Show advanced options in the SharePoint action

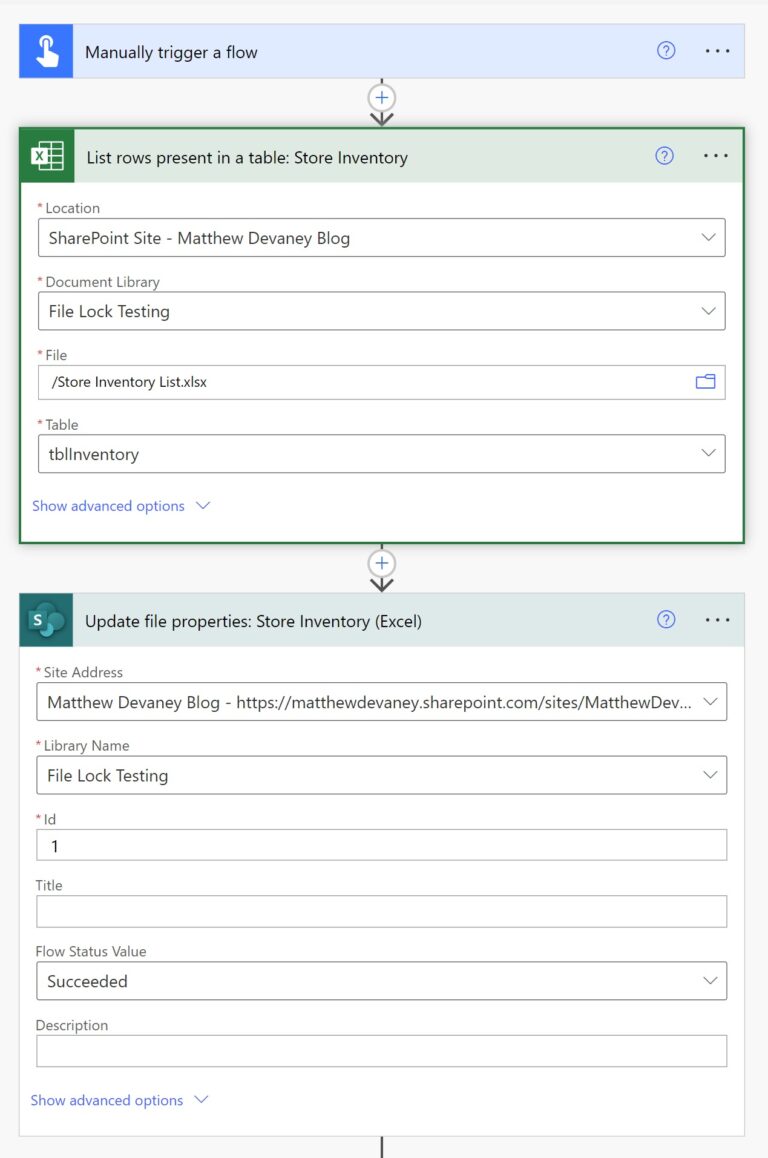click(x=107, y=1099)
